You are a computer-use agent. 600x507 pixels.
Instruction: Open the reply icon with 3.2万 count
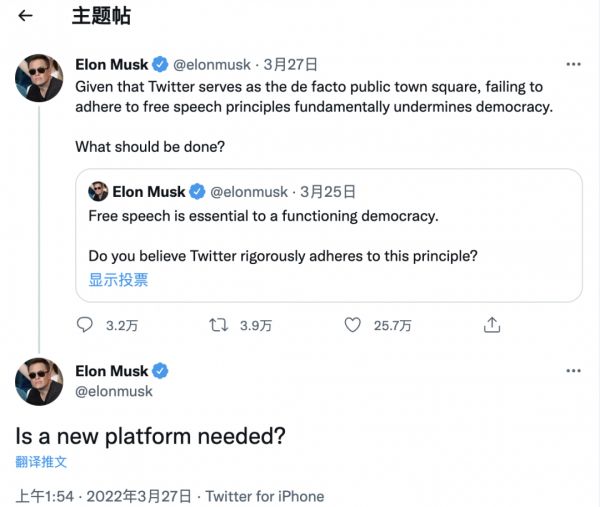pyautogui.click(x=85, y=325)
